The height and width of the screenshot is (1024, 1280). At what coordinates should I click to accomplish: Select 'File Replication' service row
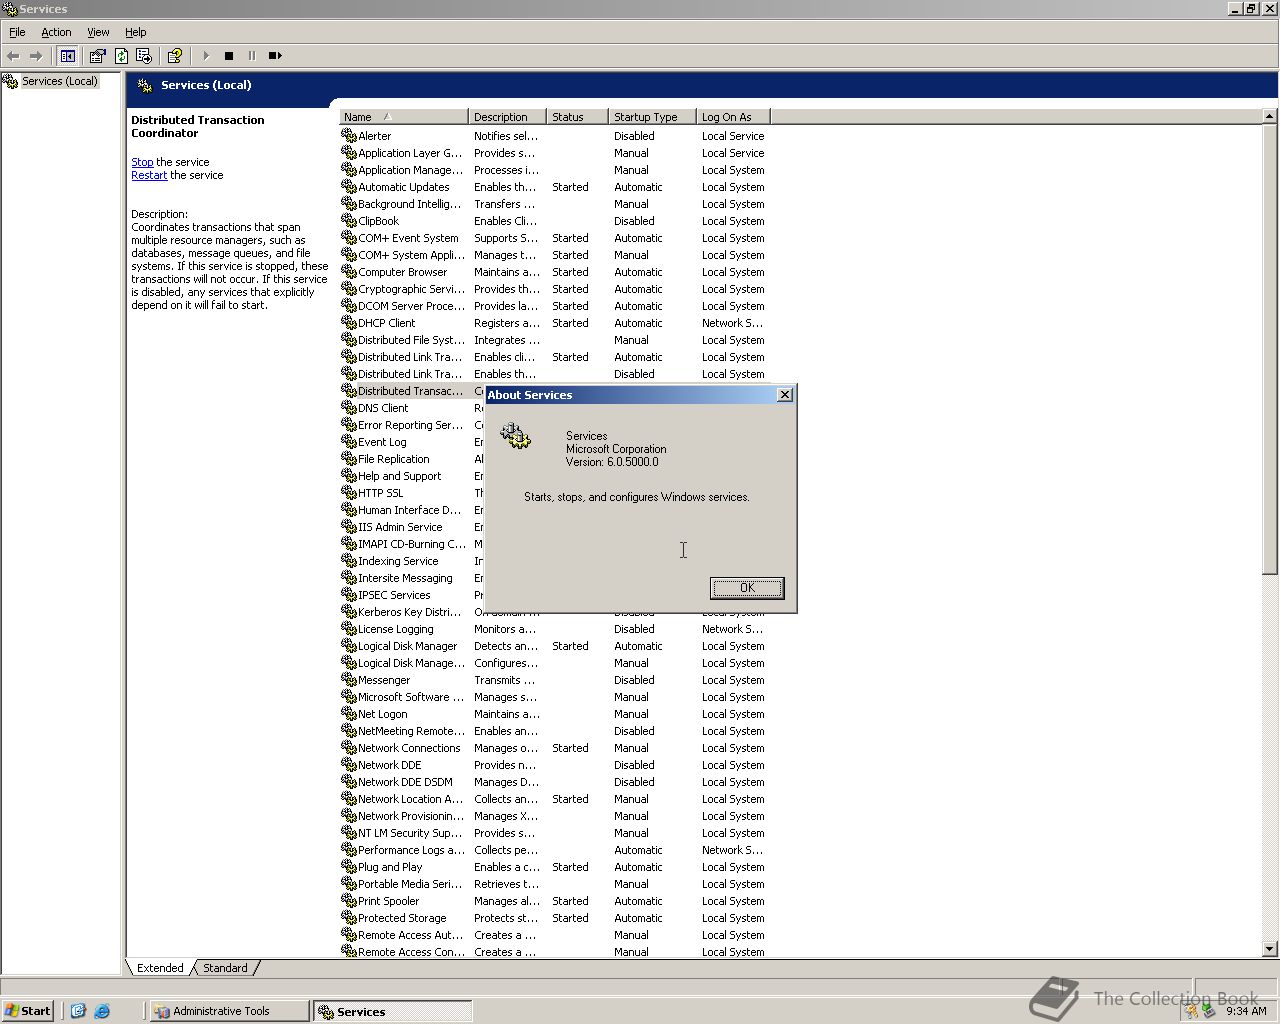pyautogui.click(x=412, y=459)
